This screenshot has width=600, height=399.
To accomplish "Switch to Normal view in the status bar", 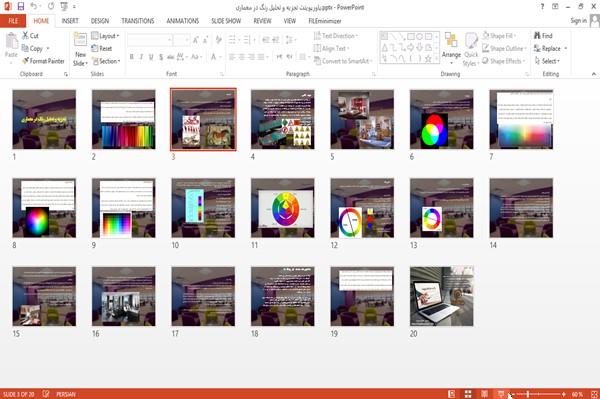I will (x=452, y=394).
